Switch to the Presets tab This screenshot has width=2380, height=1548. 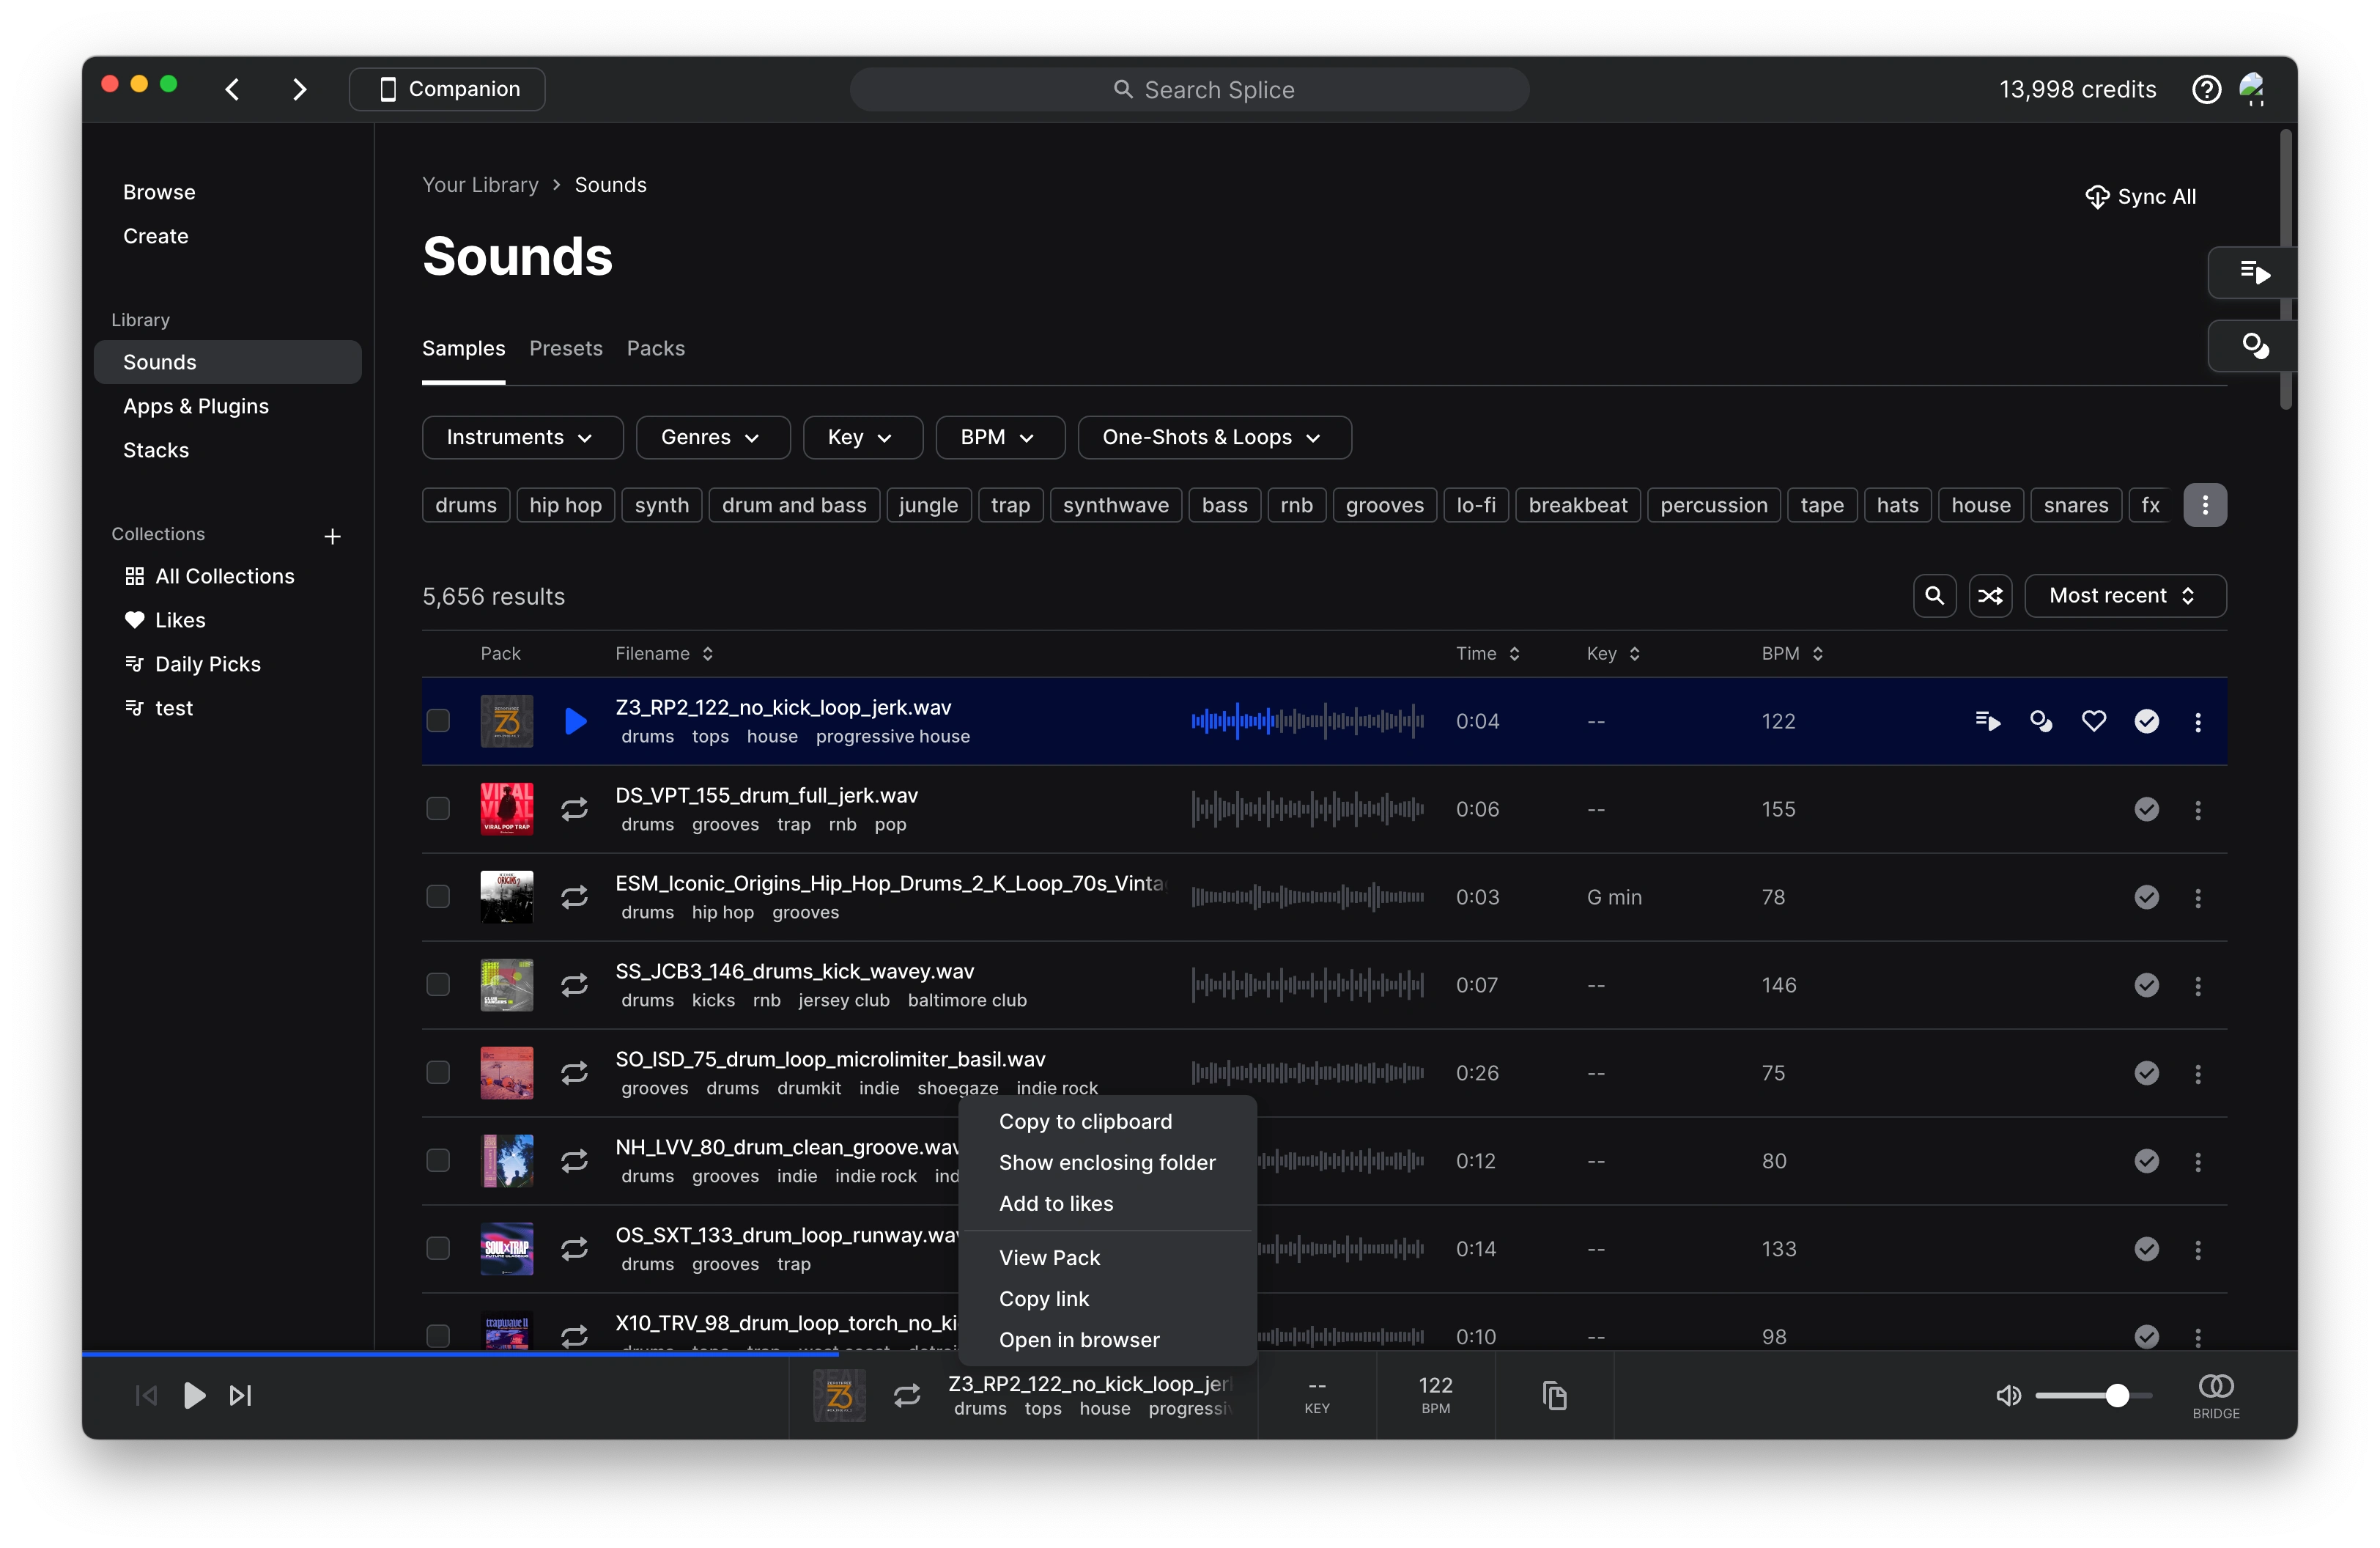coord(565,348)
